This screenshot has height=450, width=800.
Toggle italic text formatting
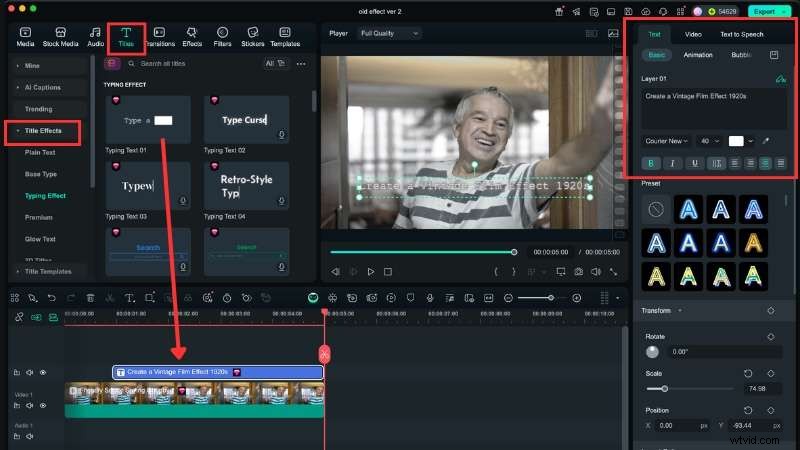(x=673, y=163)
